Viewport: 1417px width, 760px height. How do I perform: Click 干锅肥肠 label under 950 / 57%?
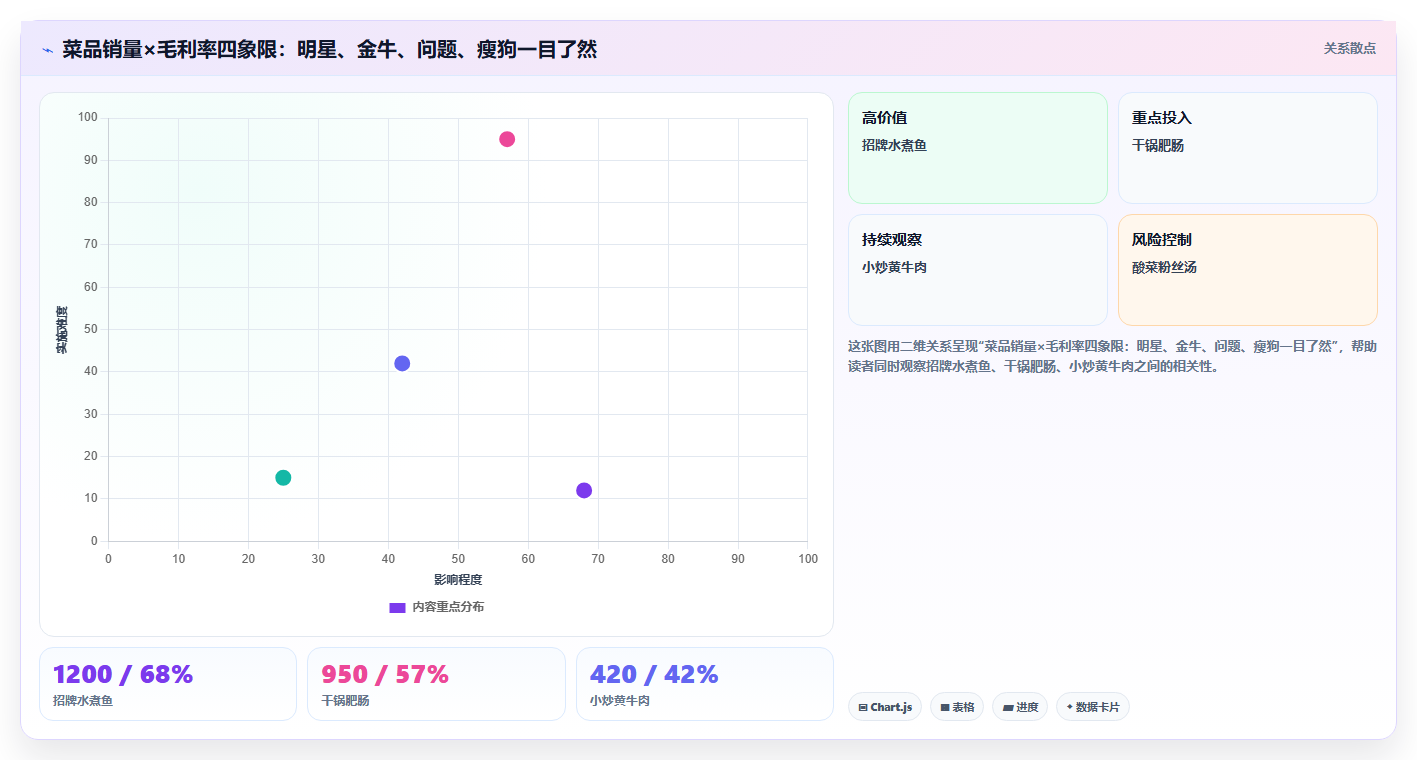pyautogui.click(x=345, y=701)
